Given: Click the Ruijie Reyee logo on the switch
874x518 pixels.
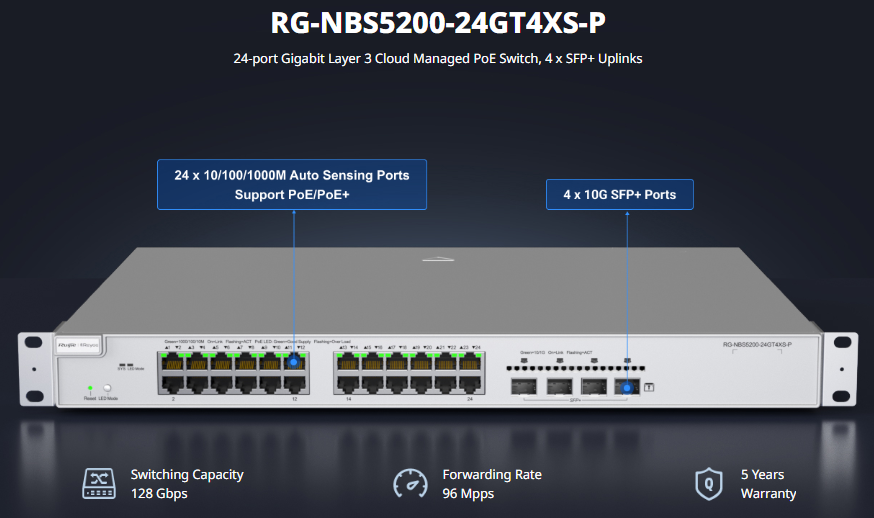Looking at the screenshot, I should (78, 345).
